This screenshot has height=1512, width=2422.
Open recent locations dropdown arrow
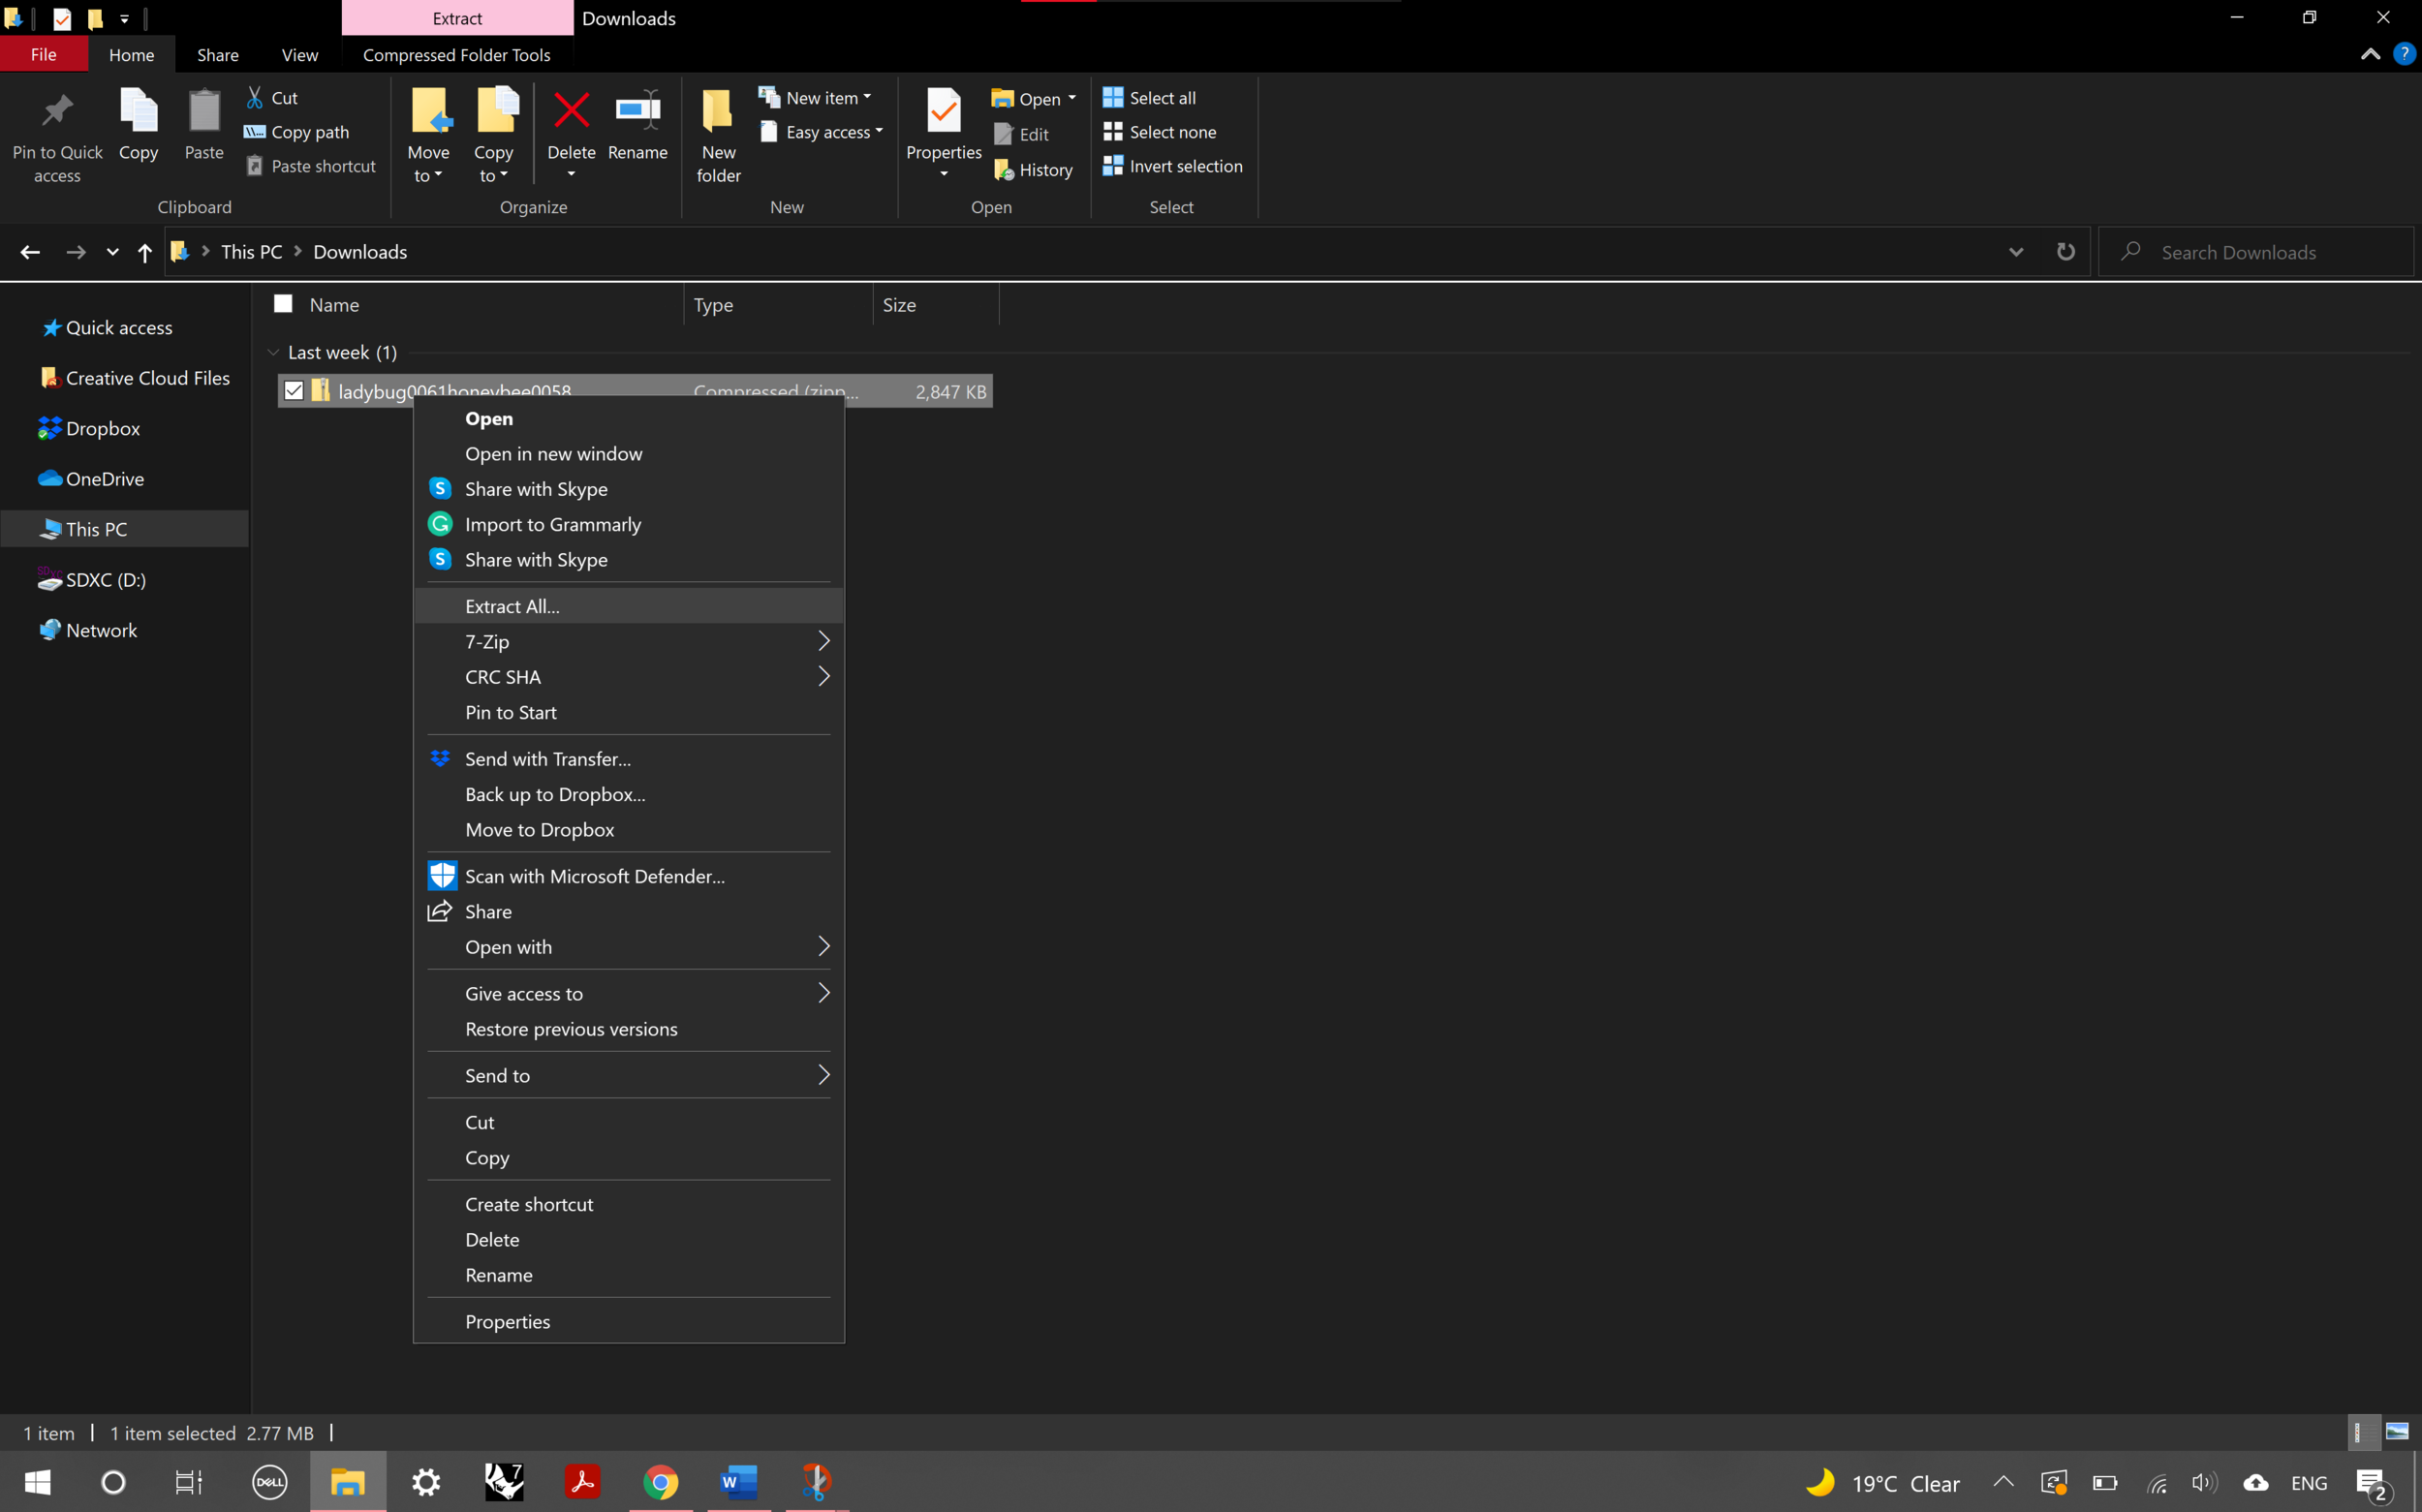(x=112, y=252)
